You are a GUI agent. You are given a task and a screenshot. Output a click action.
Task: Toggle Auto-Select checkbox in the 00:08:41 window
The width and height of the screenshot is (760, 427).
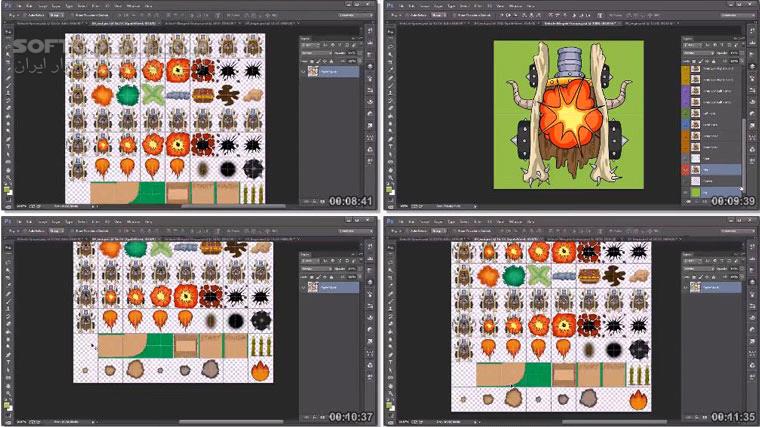25,15
